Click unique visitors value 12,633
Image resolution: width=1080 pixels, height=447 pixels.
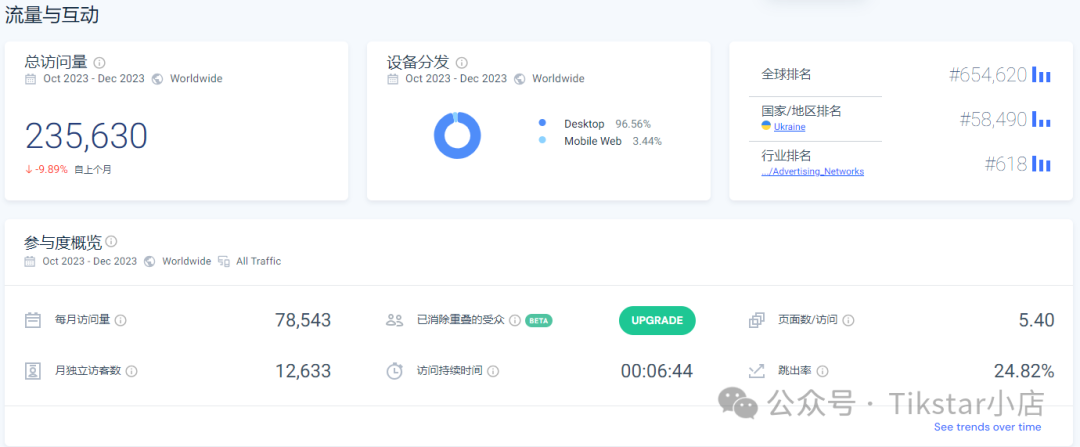tap(303, 371)
